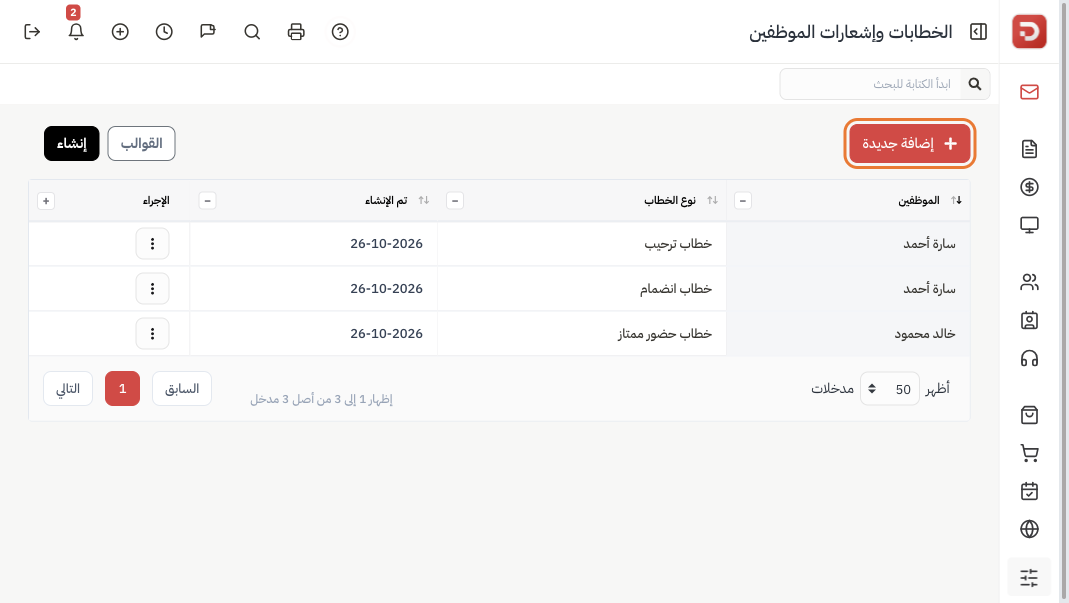1069x603 pixels.
Task: Open notifications bell with badge 2
Action: pos(76,32)
